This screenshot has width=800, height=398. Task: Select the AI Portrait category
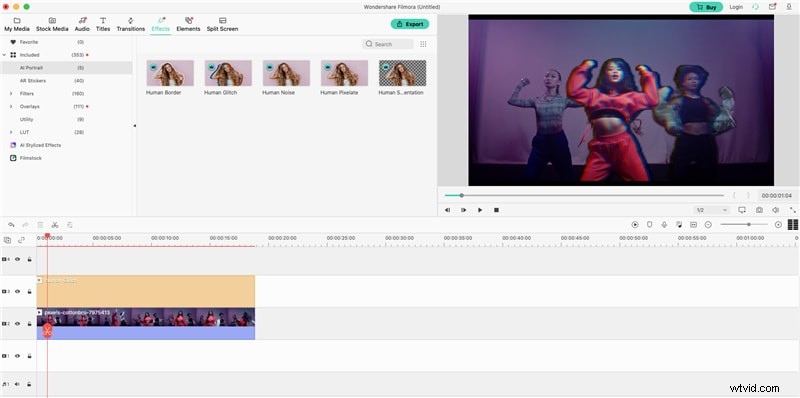point(66,68)
